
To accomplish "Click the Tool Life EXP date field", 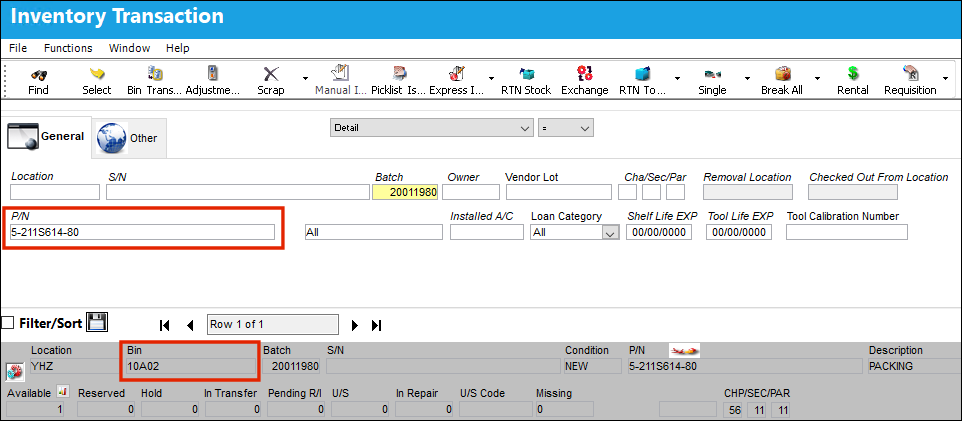I will pyautogui.click(x=739, y=232).
